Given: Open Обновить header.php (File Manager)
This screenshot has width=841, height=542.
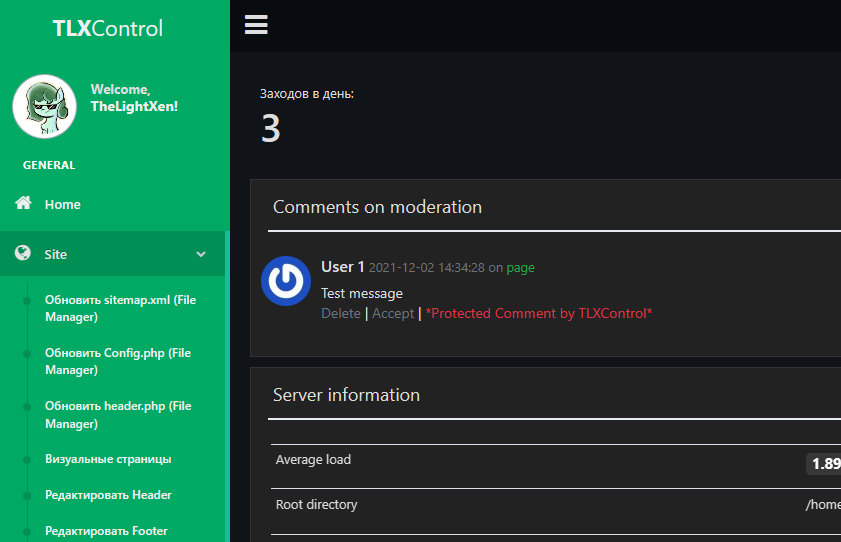Looking at the screenshot, I should (118, 414).
